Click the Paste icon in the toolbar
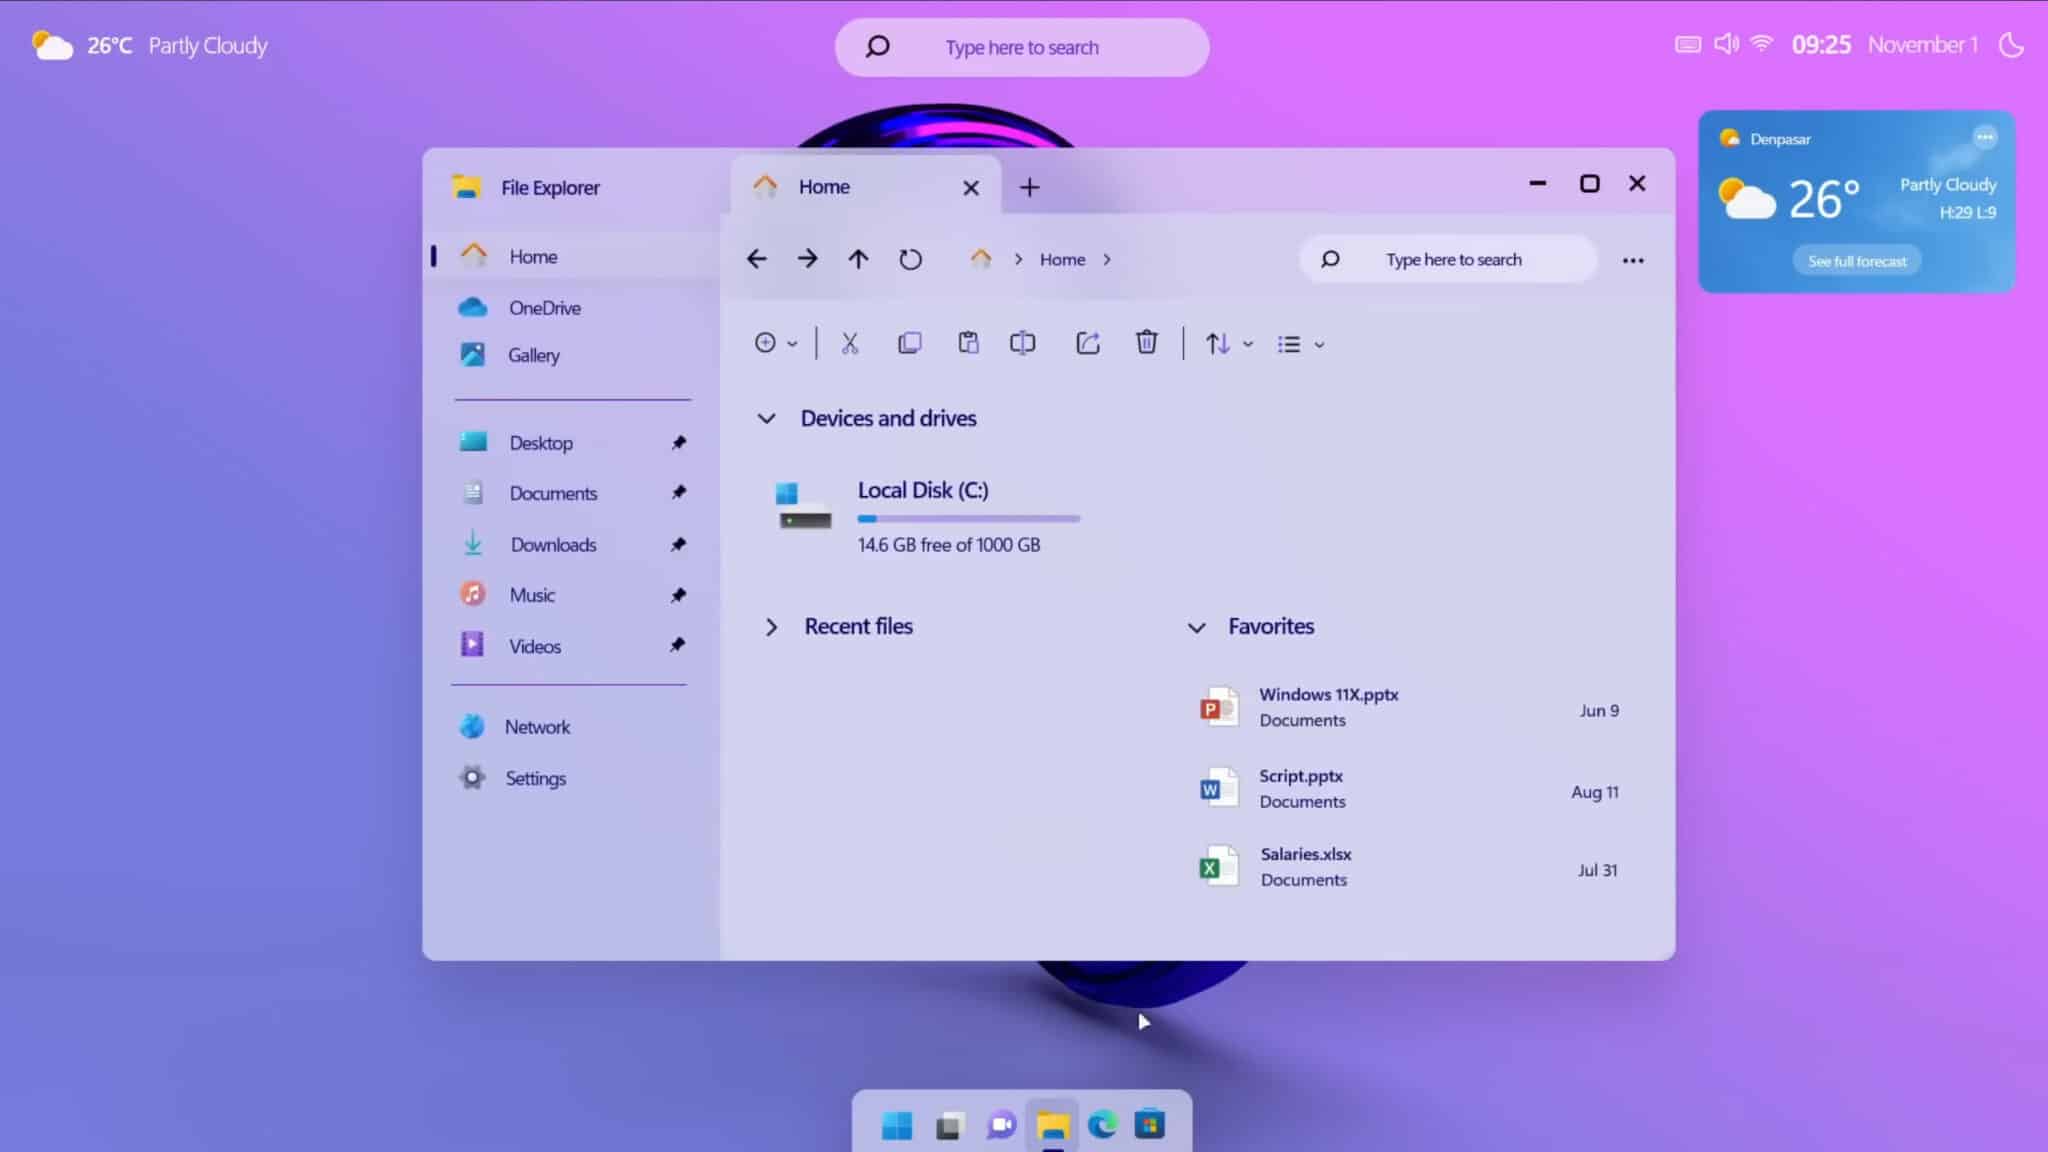Screen dimensions: 2048x1152 [966, 343]
